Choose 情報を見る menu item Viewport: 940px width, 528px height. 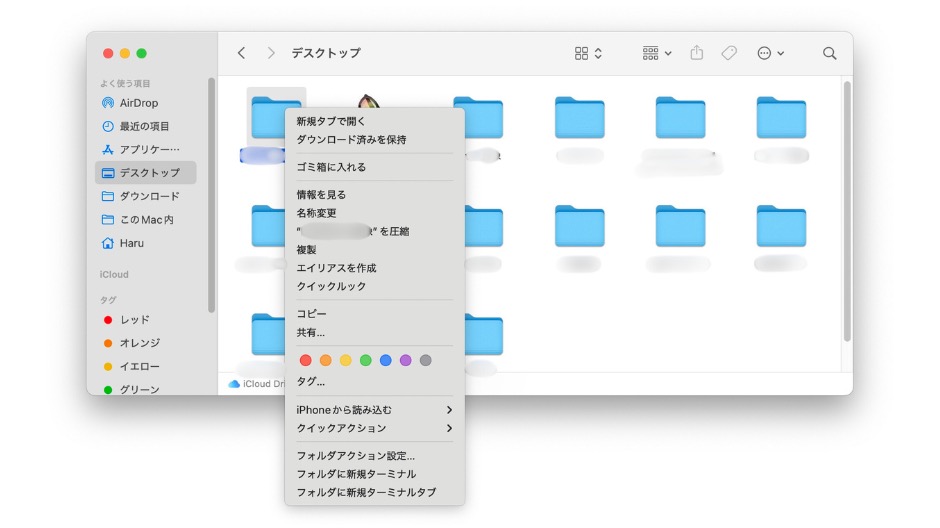pos(375,195)
